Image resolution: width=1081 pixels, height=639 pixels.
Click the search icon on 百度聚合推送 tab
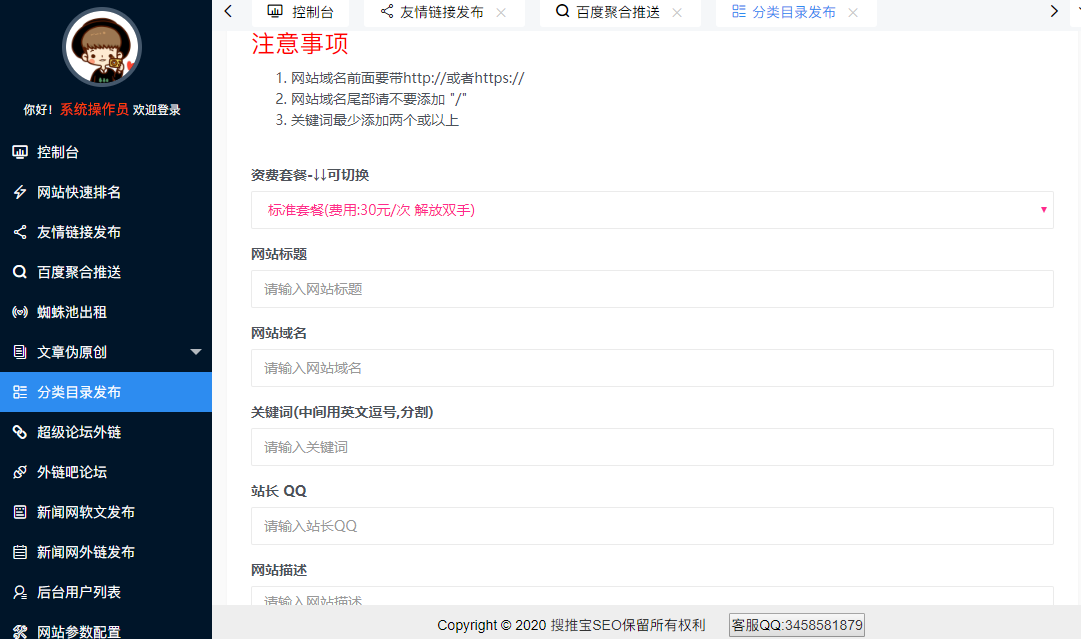pos(563,11)
